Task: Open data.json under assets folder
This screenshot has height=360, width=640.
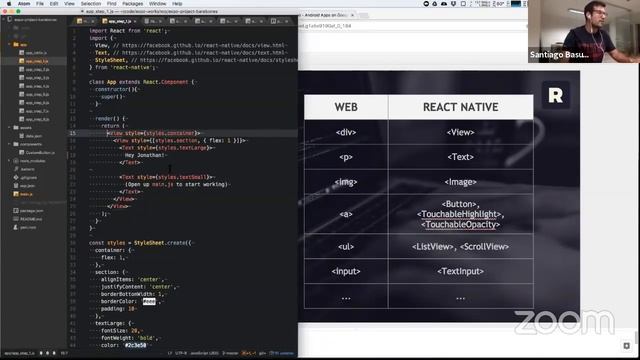Action: tap(33, 136)
